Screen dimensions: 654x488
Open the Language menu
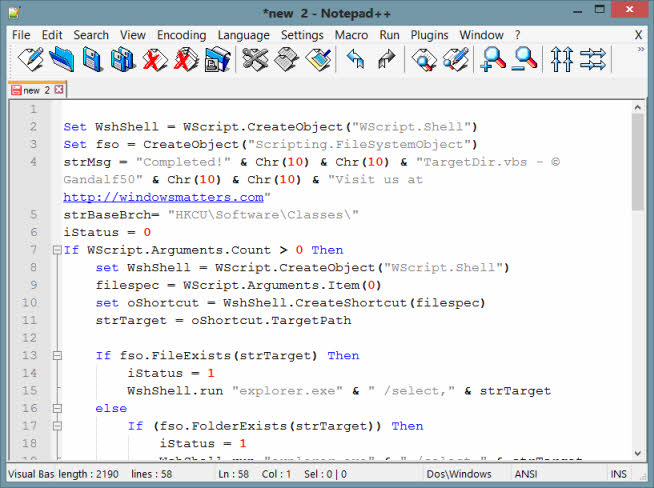244,35
